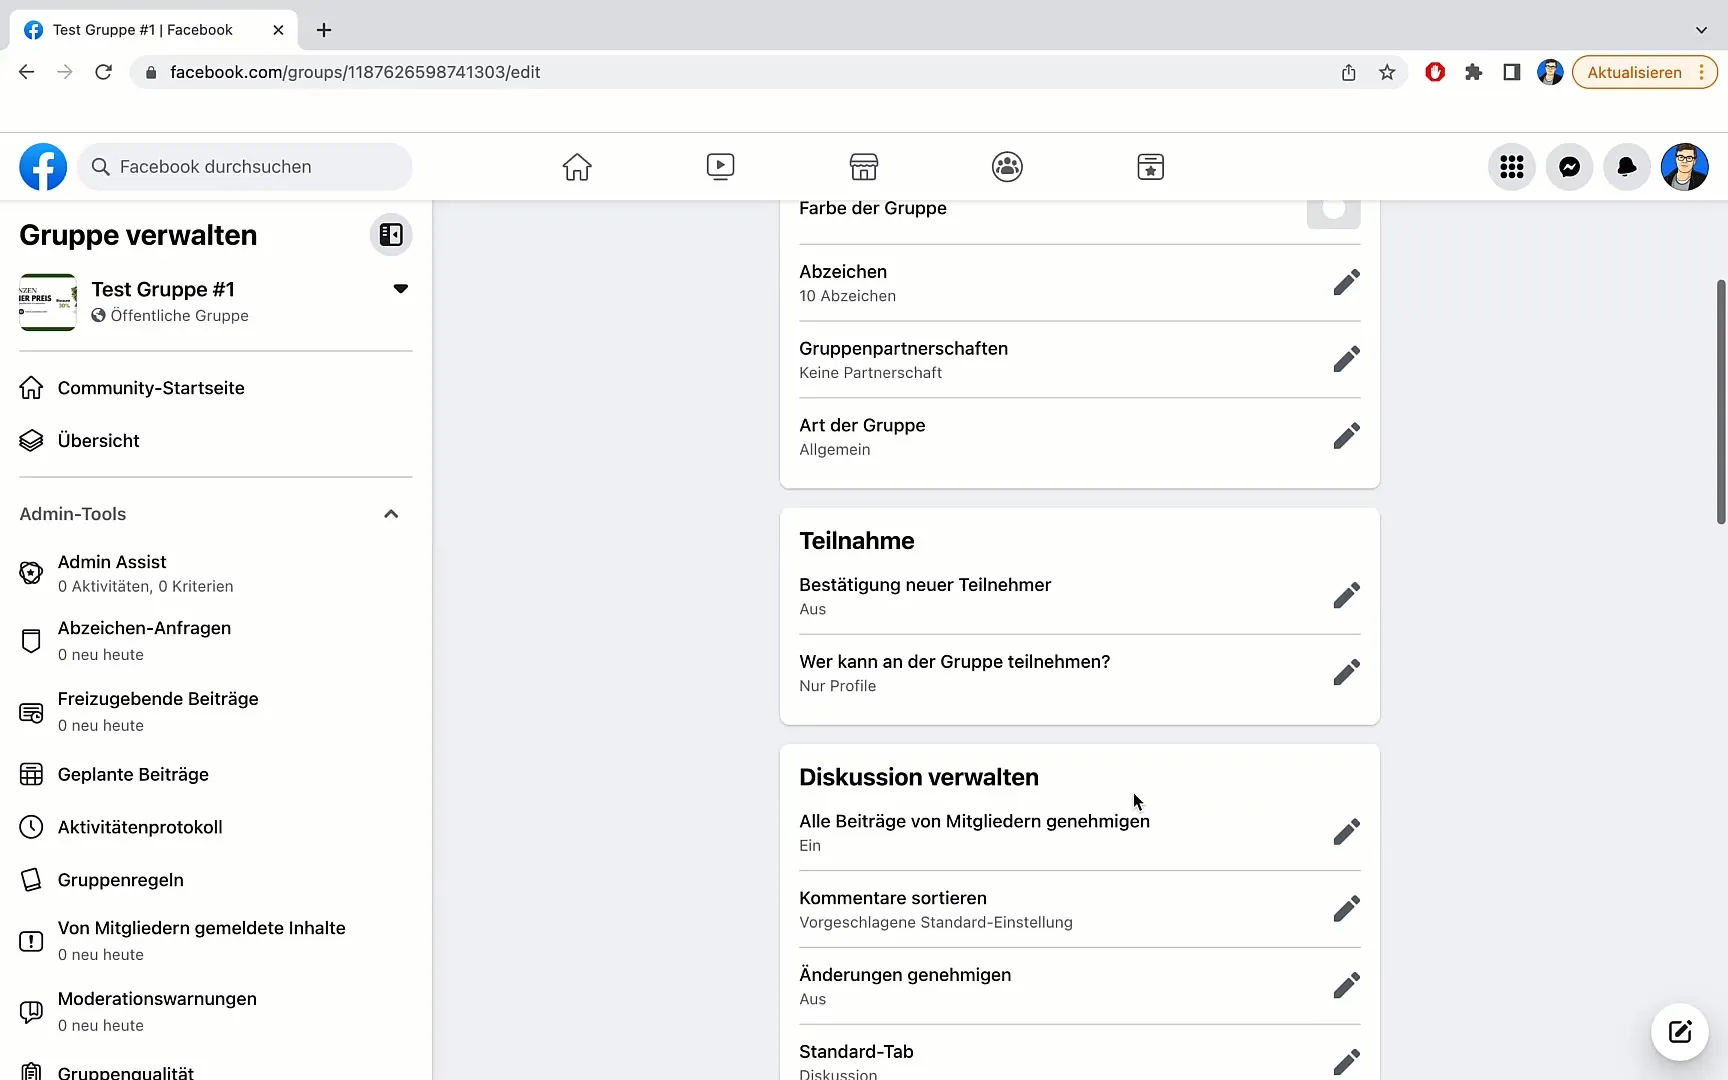Screen dimensions: 1728x1080
Task: Open the notifications bell
Action: click(x=1627, y=167)
